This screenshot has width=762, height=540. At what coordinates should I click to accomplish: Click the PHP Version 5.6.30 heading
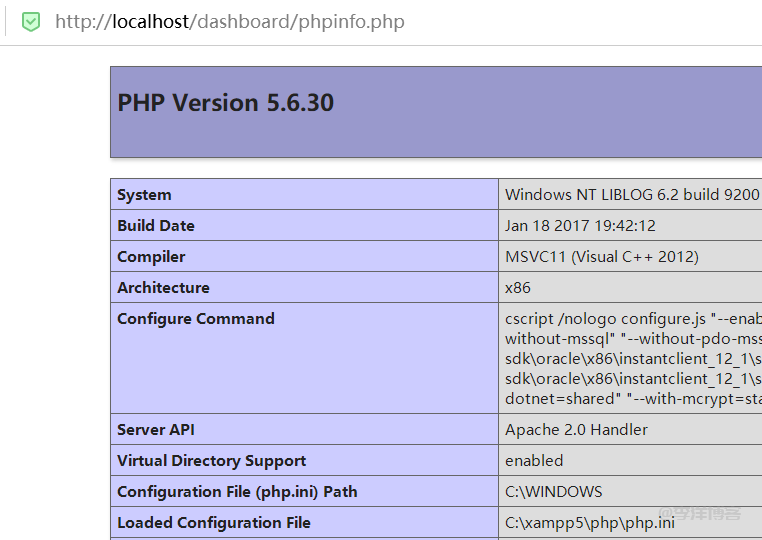pos(226,103)
